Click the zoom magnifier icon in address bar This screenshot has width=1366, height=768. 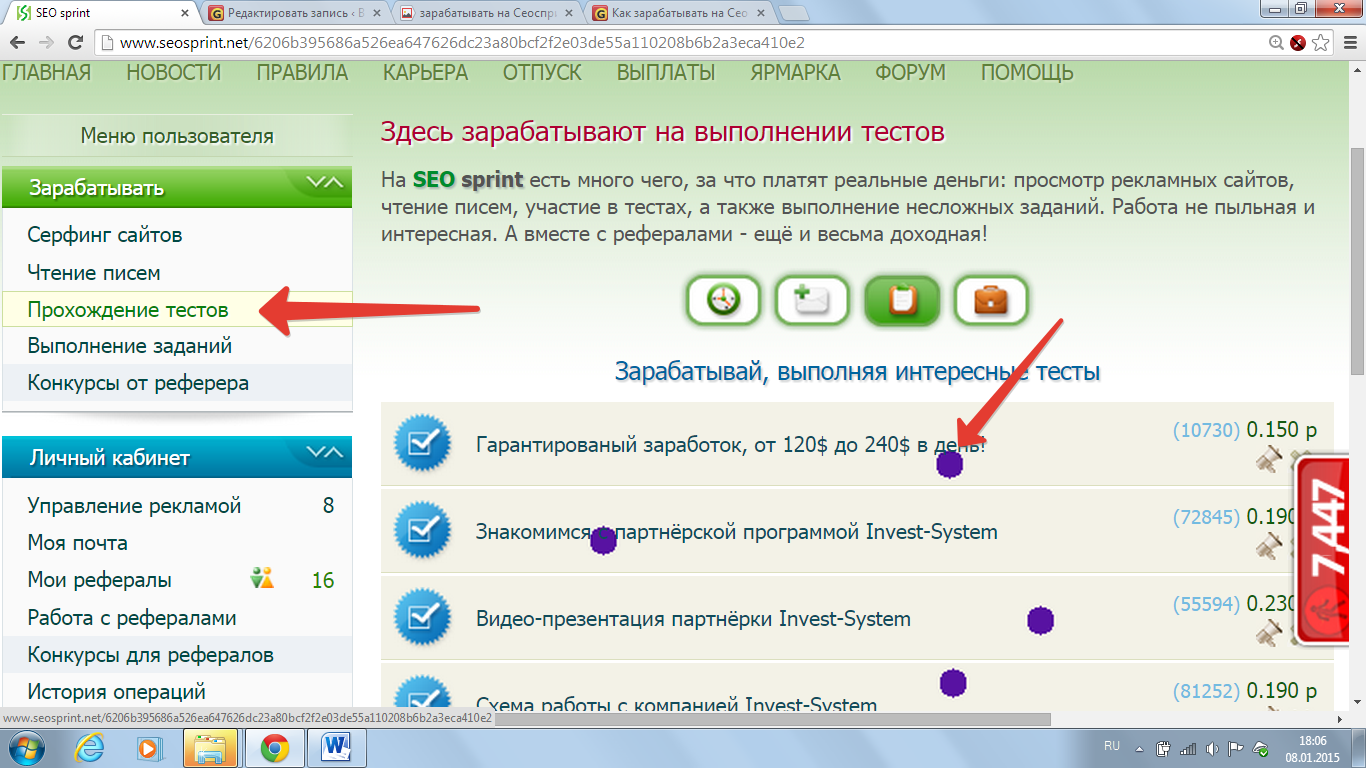click(1276, 43)
